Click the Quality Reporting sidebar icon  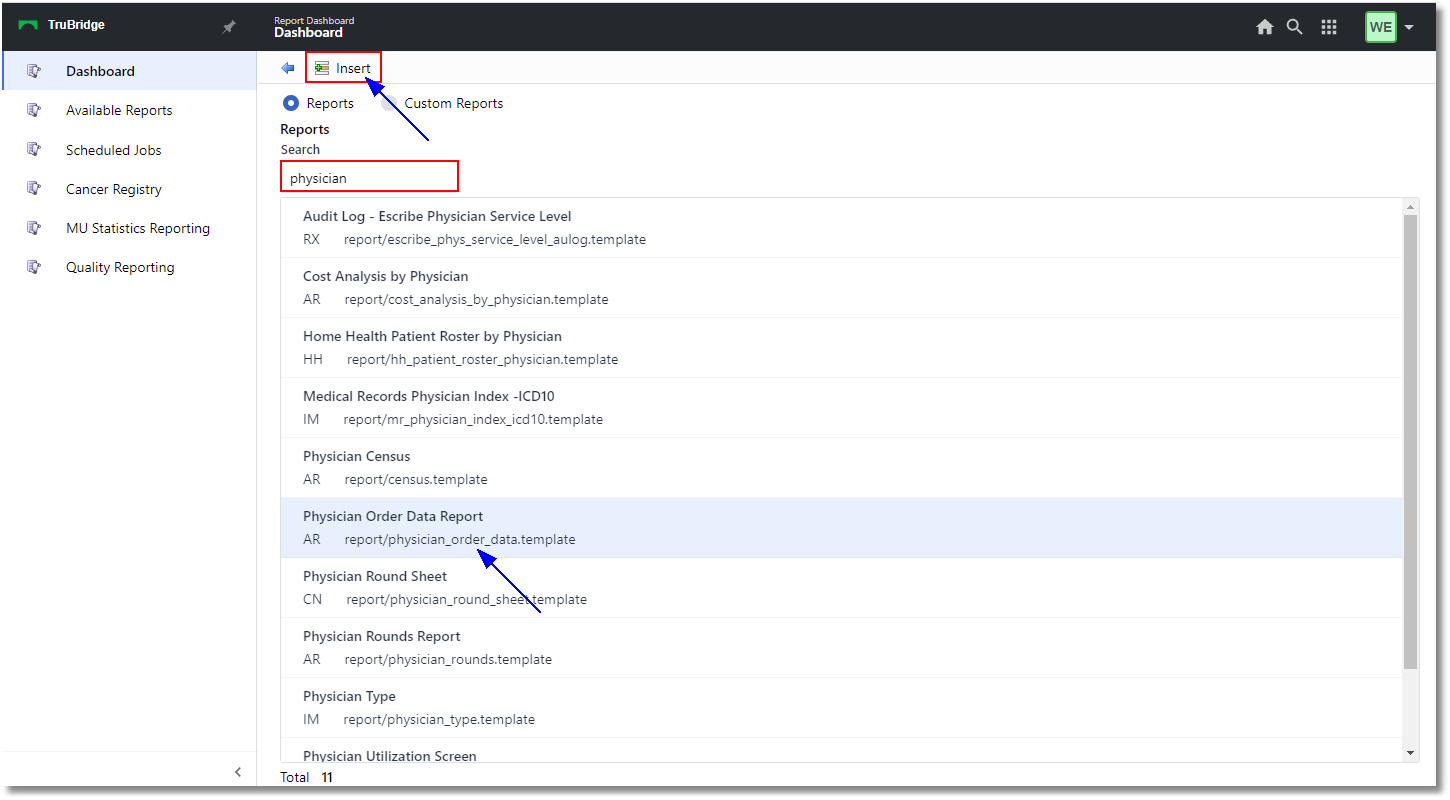coord(34,267)
